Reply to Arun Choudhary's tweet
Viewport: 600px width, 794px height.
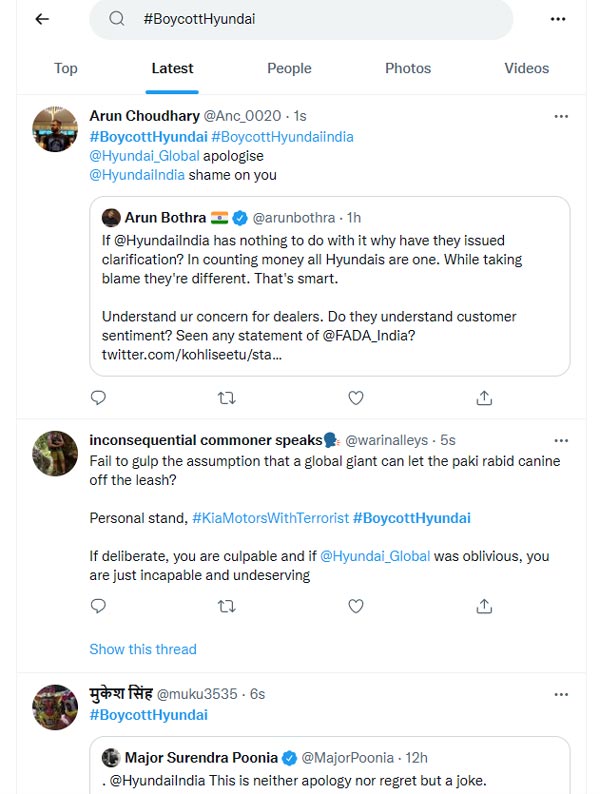98,398
